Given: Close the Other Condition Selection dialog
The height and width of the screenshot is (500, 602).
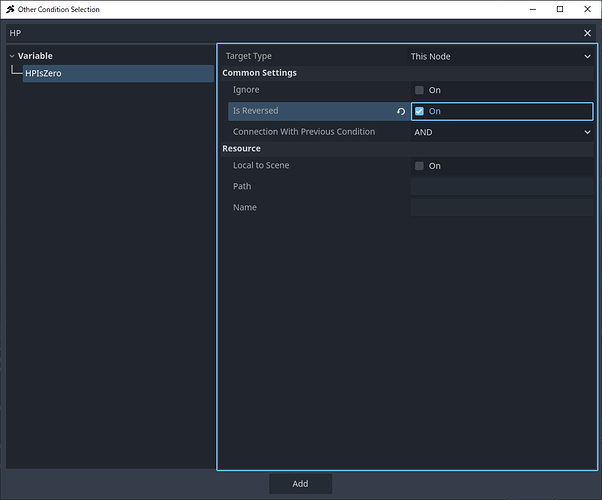Looking at the screenshot, I should coord(586,9).
